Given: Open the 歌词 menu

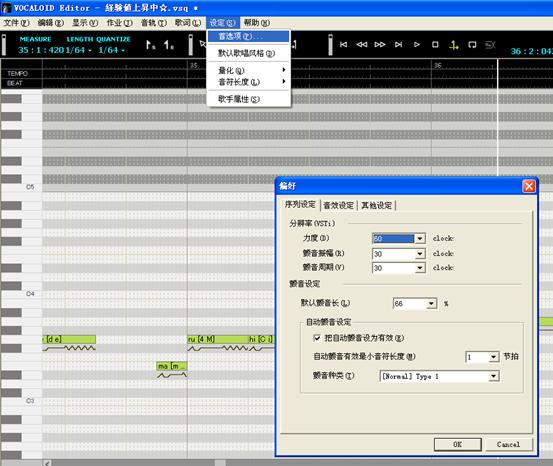Looking at the screenshot, I should pos(188,23).
